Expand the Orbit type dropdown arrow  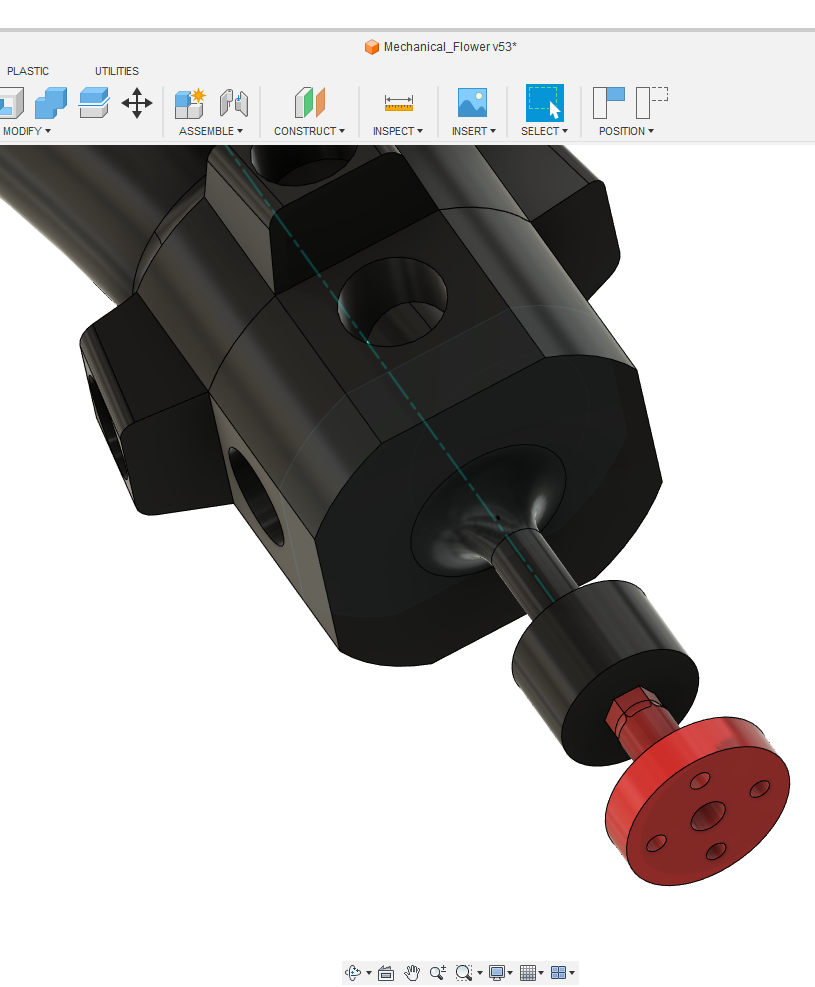pos(369,973)
